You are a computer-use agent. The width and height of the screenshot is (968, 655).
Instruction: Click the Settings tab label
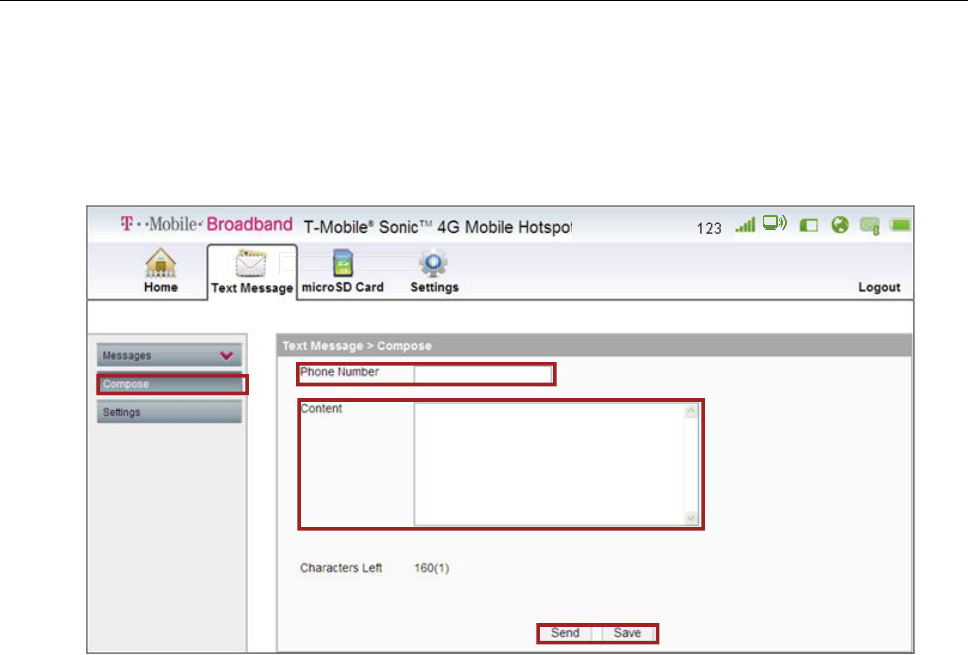click(435, 288)
